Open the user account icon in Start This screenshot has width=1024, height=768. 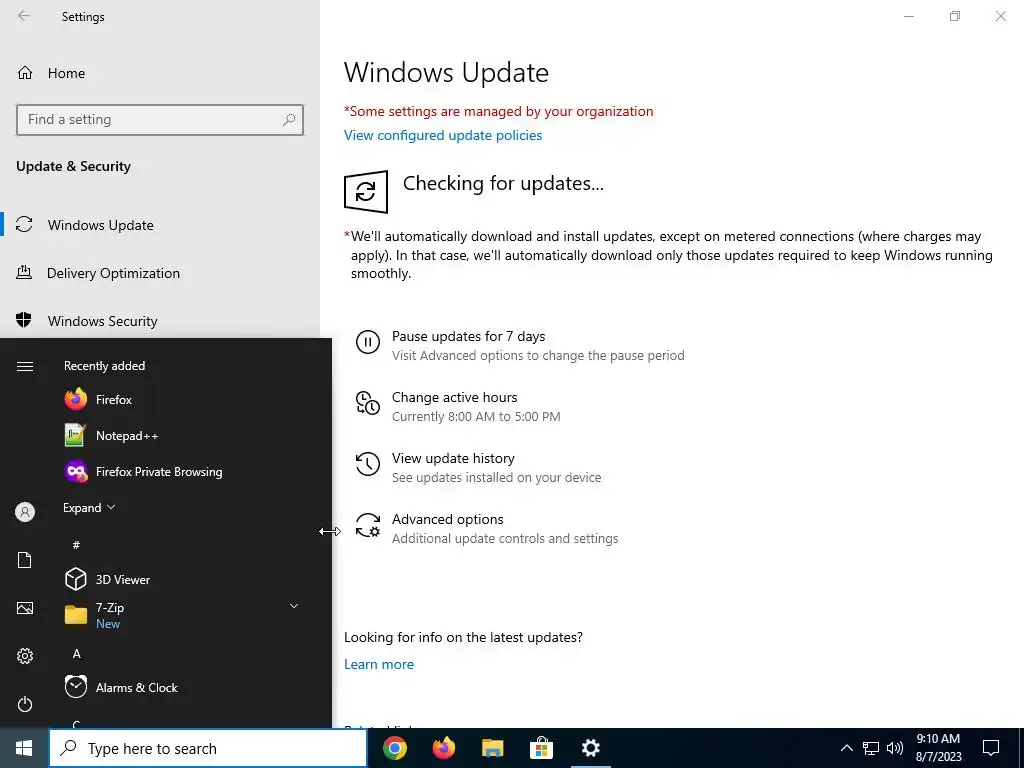[25, 512]
